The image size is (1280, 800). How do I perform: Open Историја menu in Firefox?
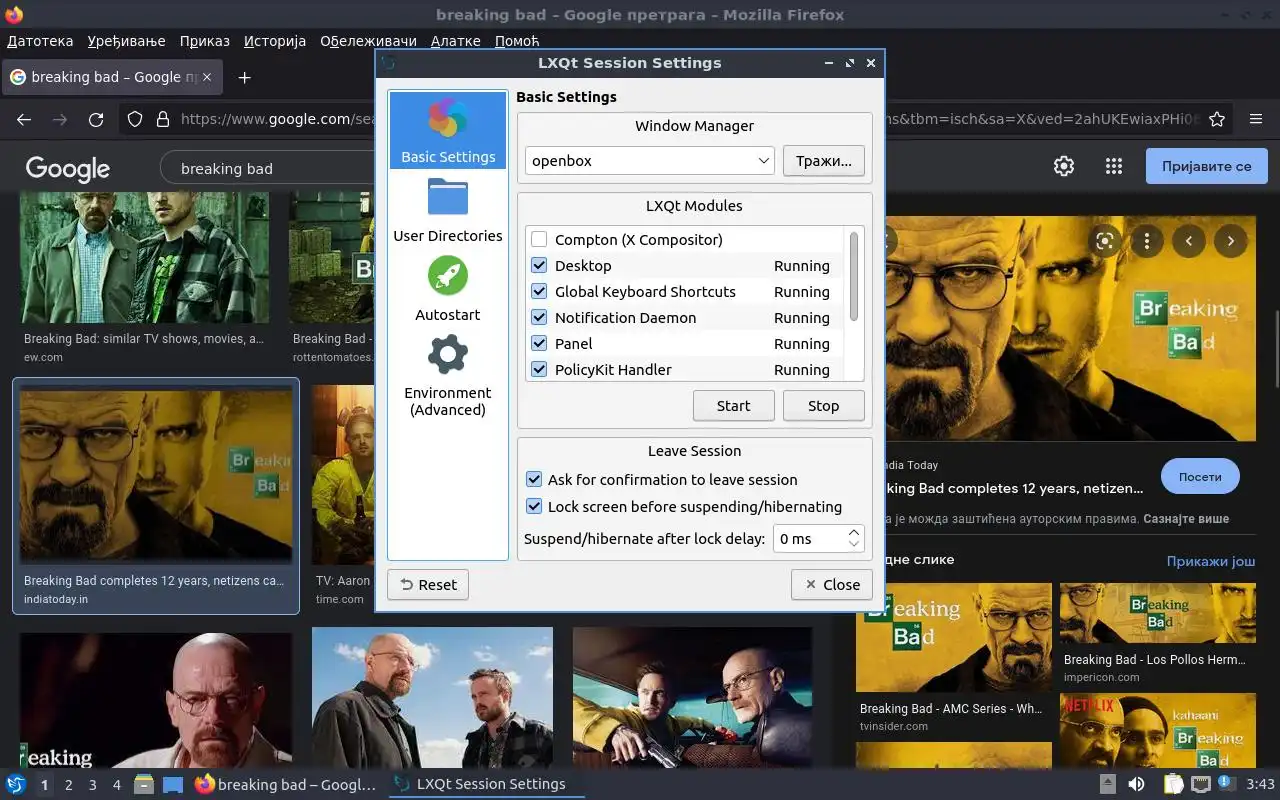click(275, 41)
